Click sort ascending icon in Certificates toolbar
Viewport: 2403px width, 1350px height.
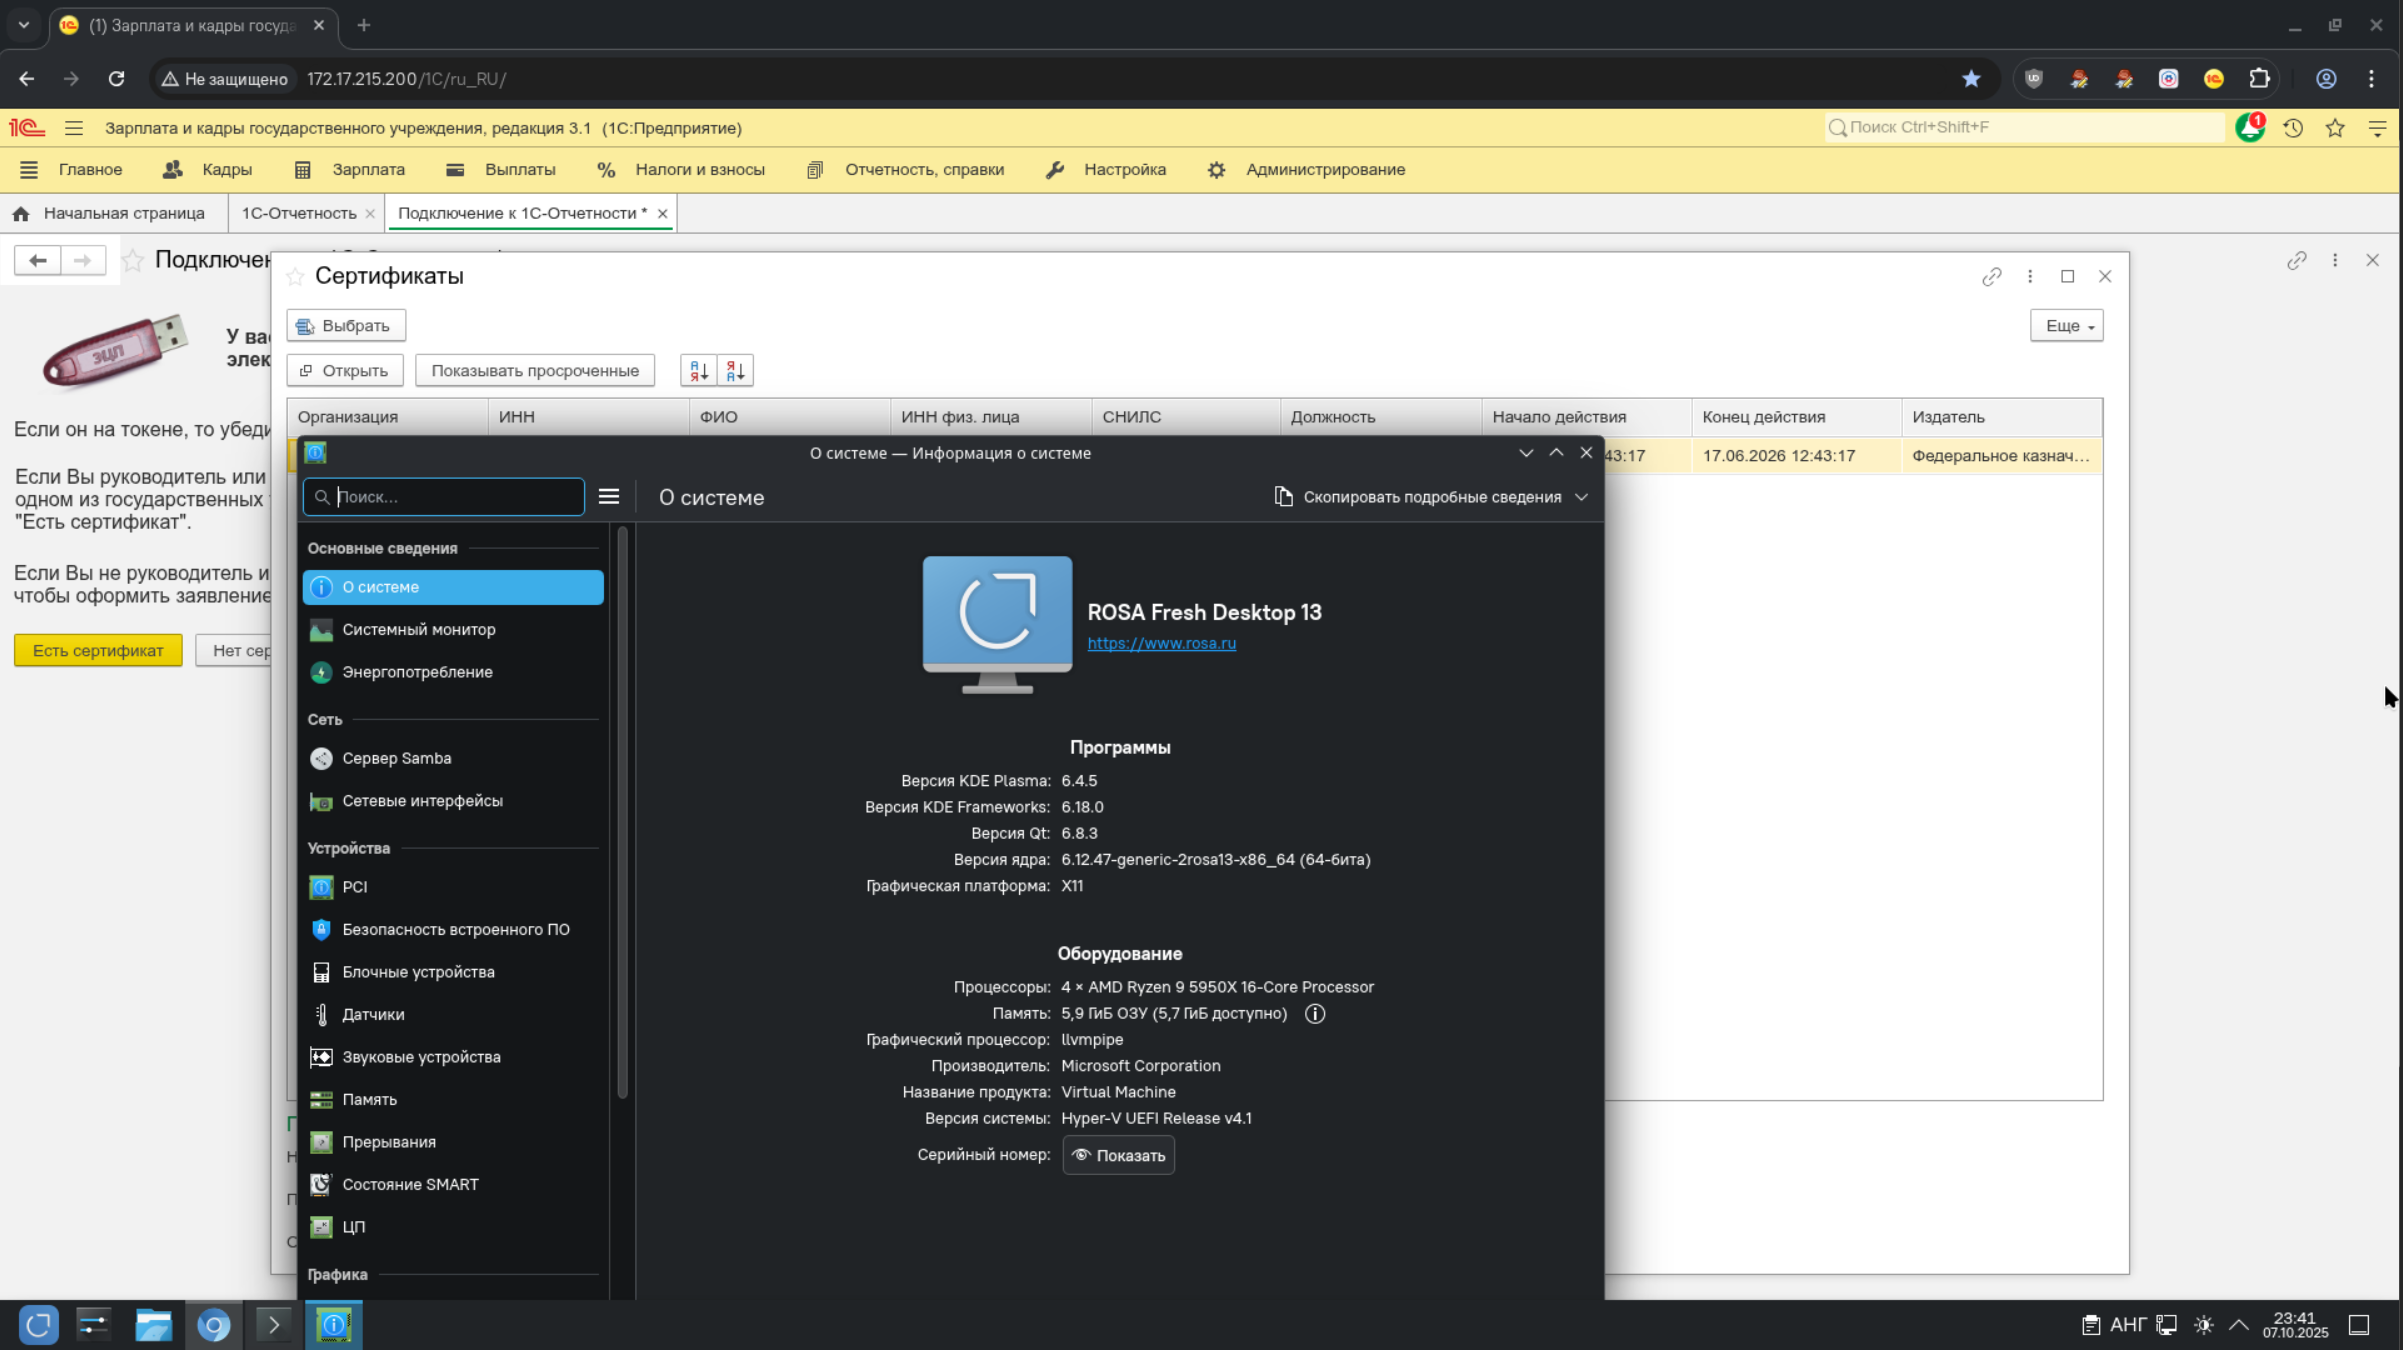pos(698,371)
